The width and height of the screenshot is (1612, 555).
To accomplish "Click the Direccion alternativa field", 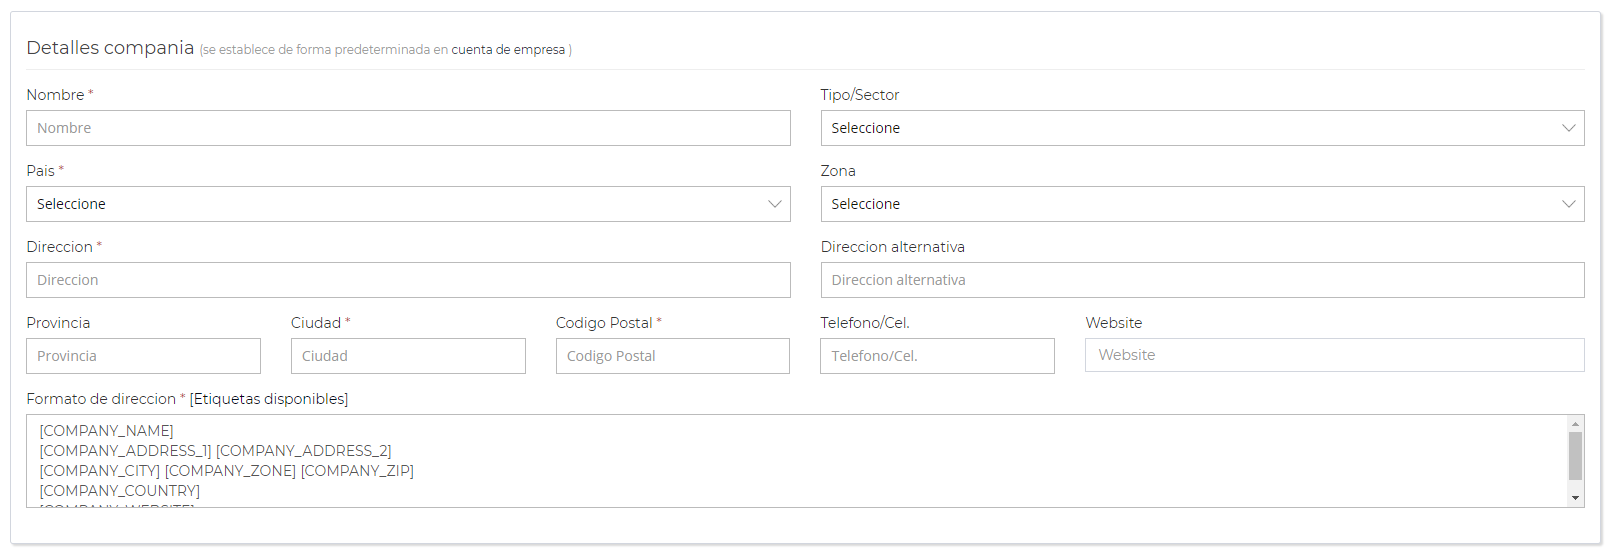I will (x=1202, y=280).
